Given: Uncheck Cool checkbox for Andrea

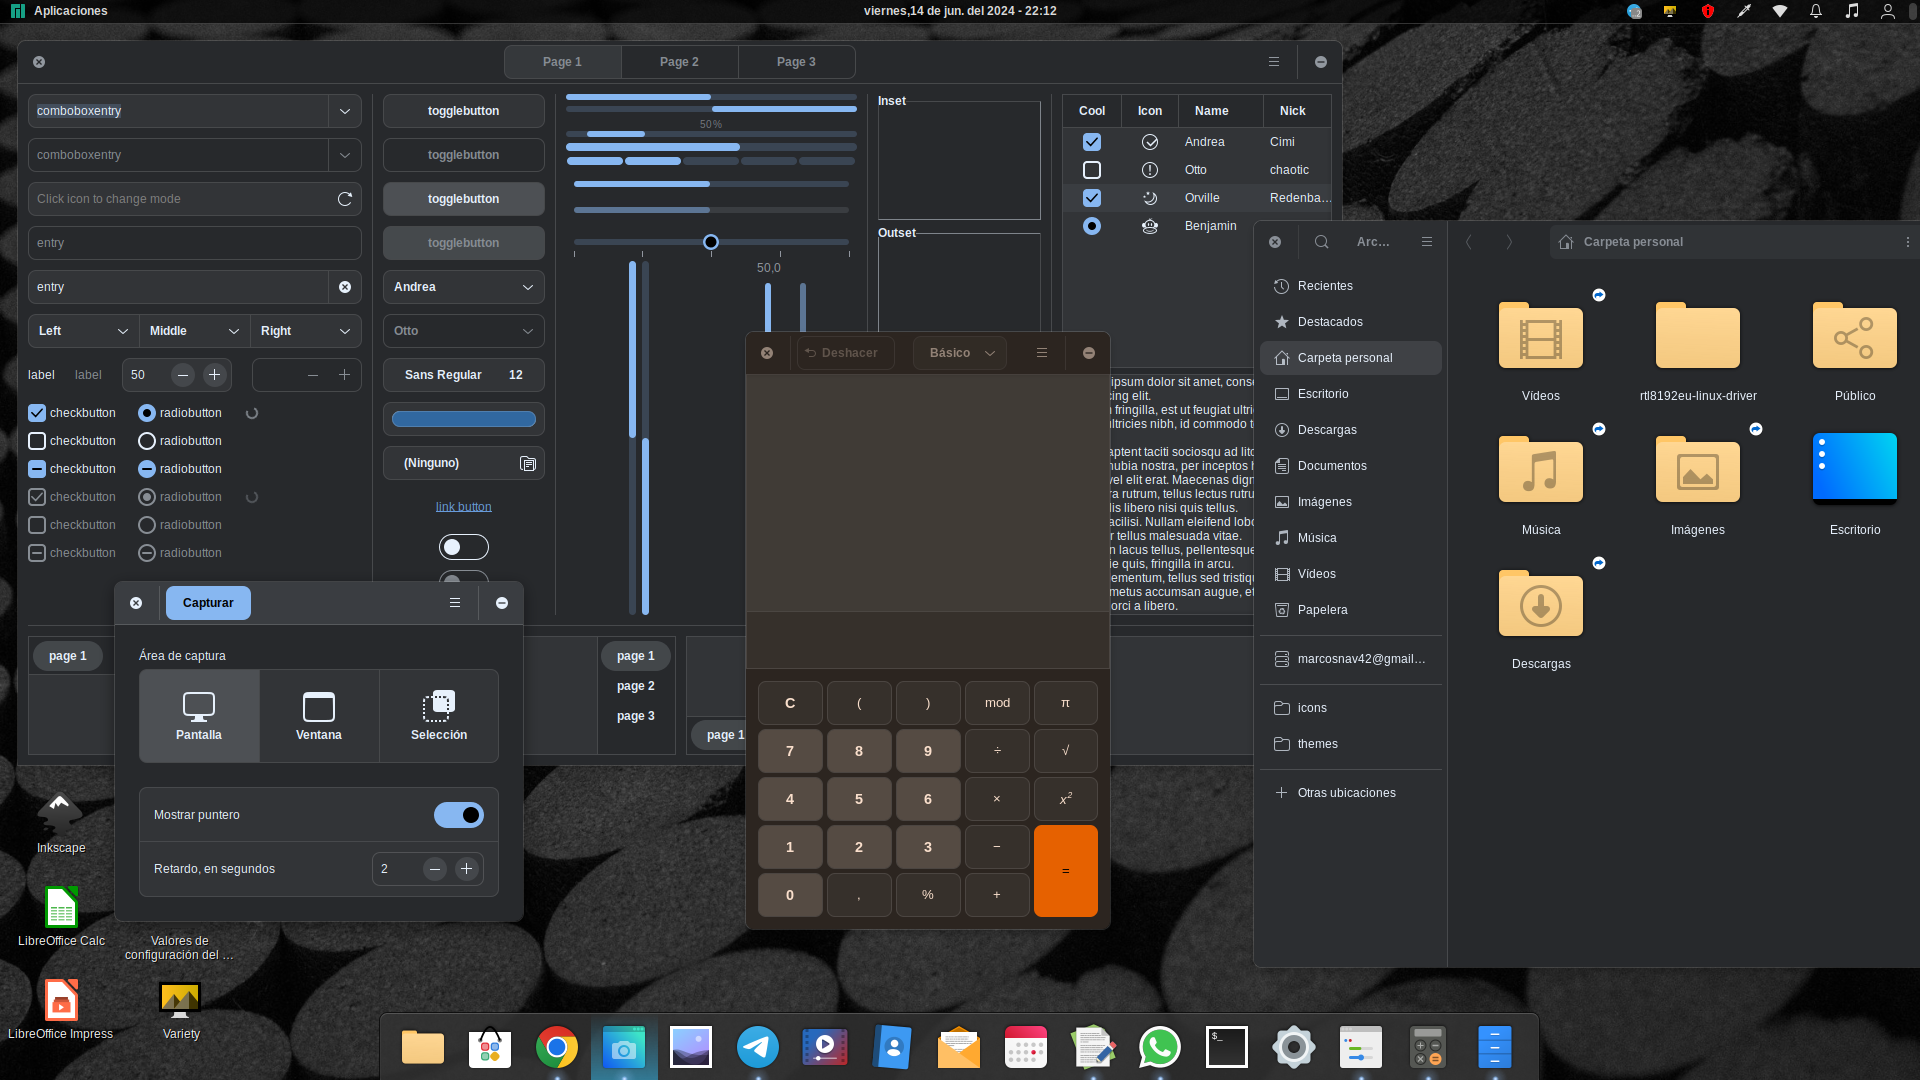Looking at the screenshot, I should 1092,142.
